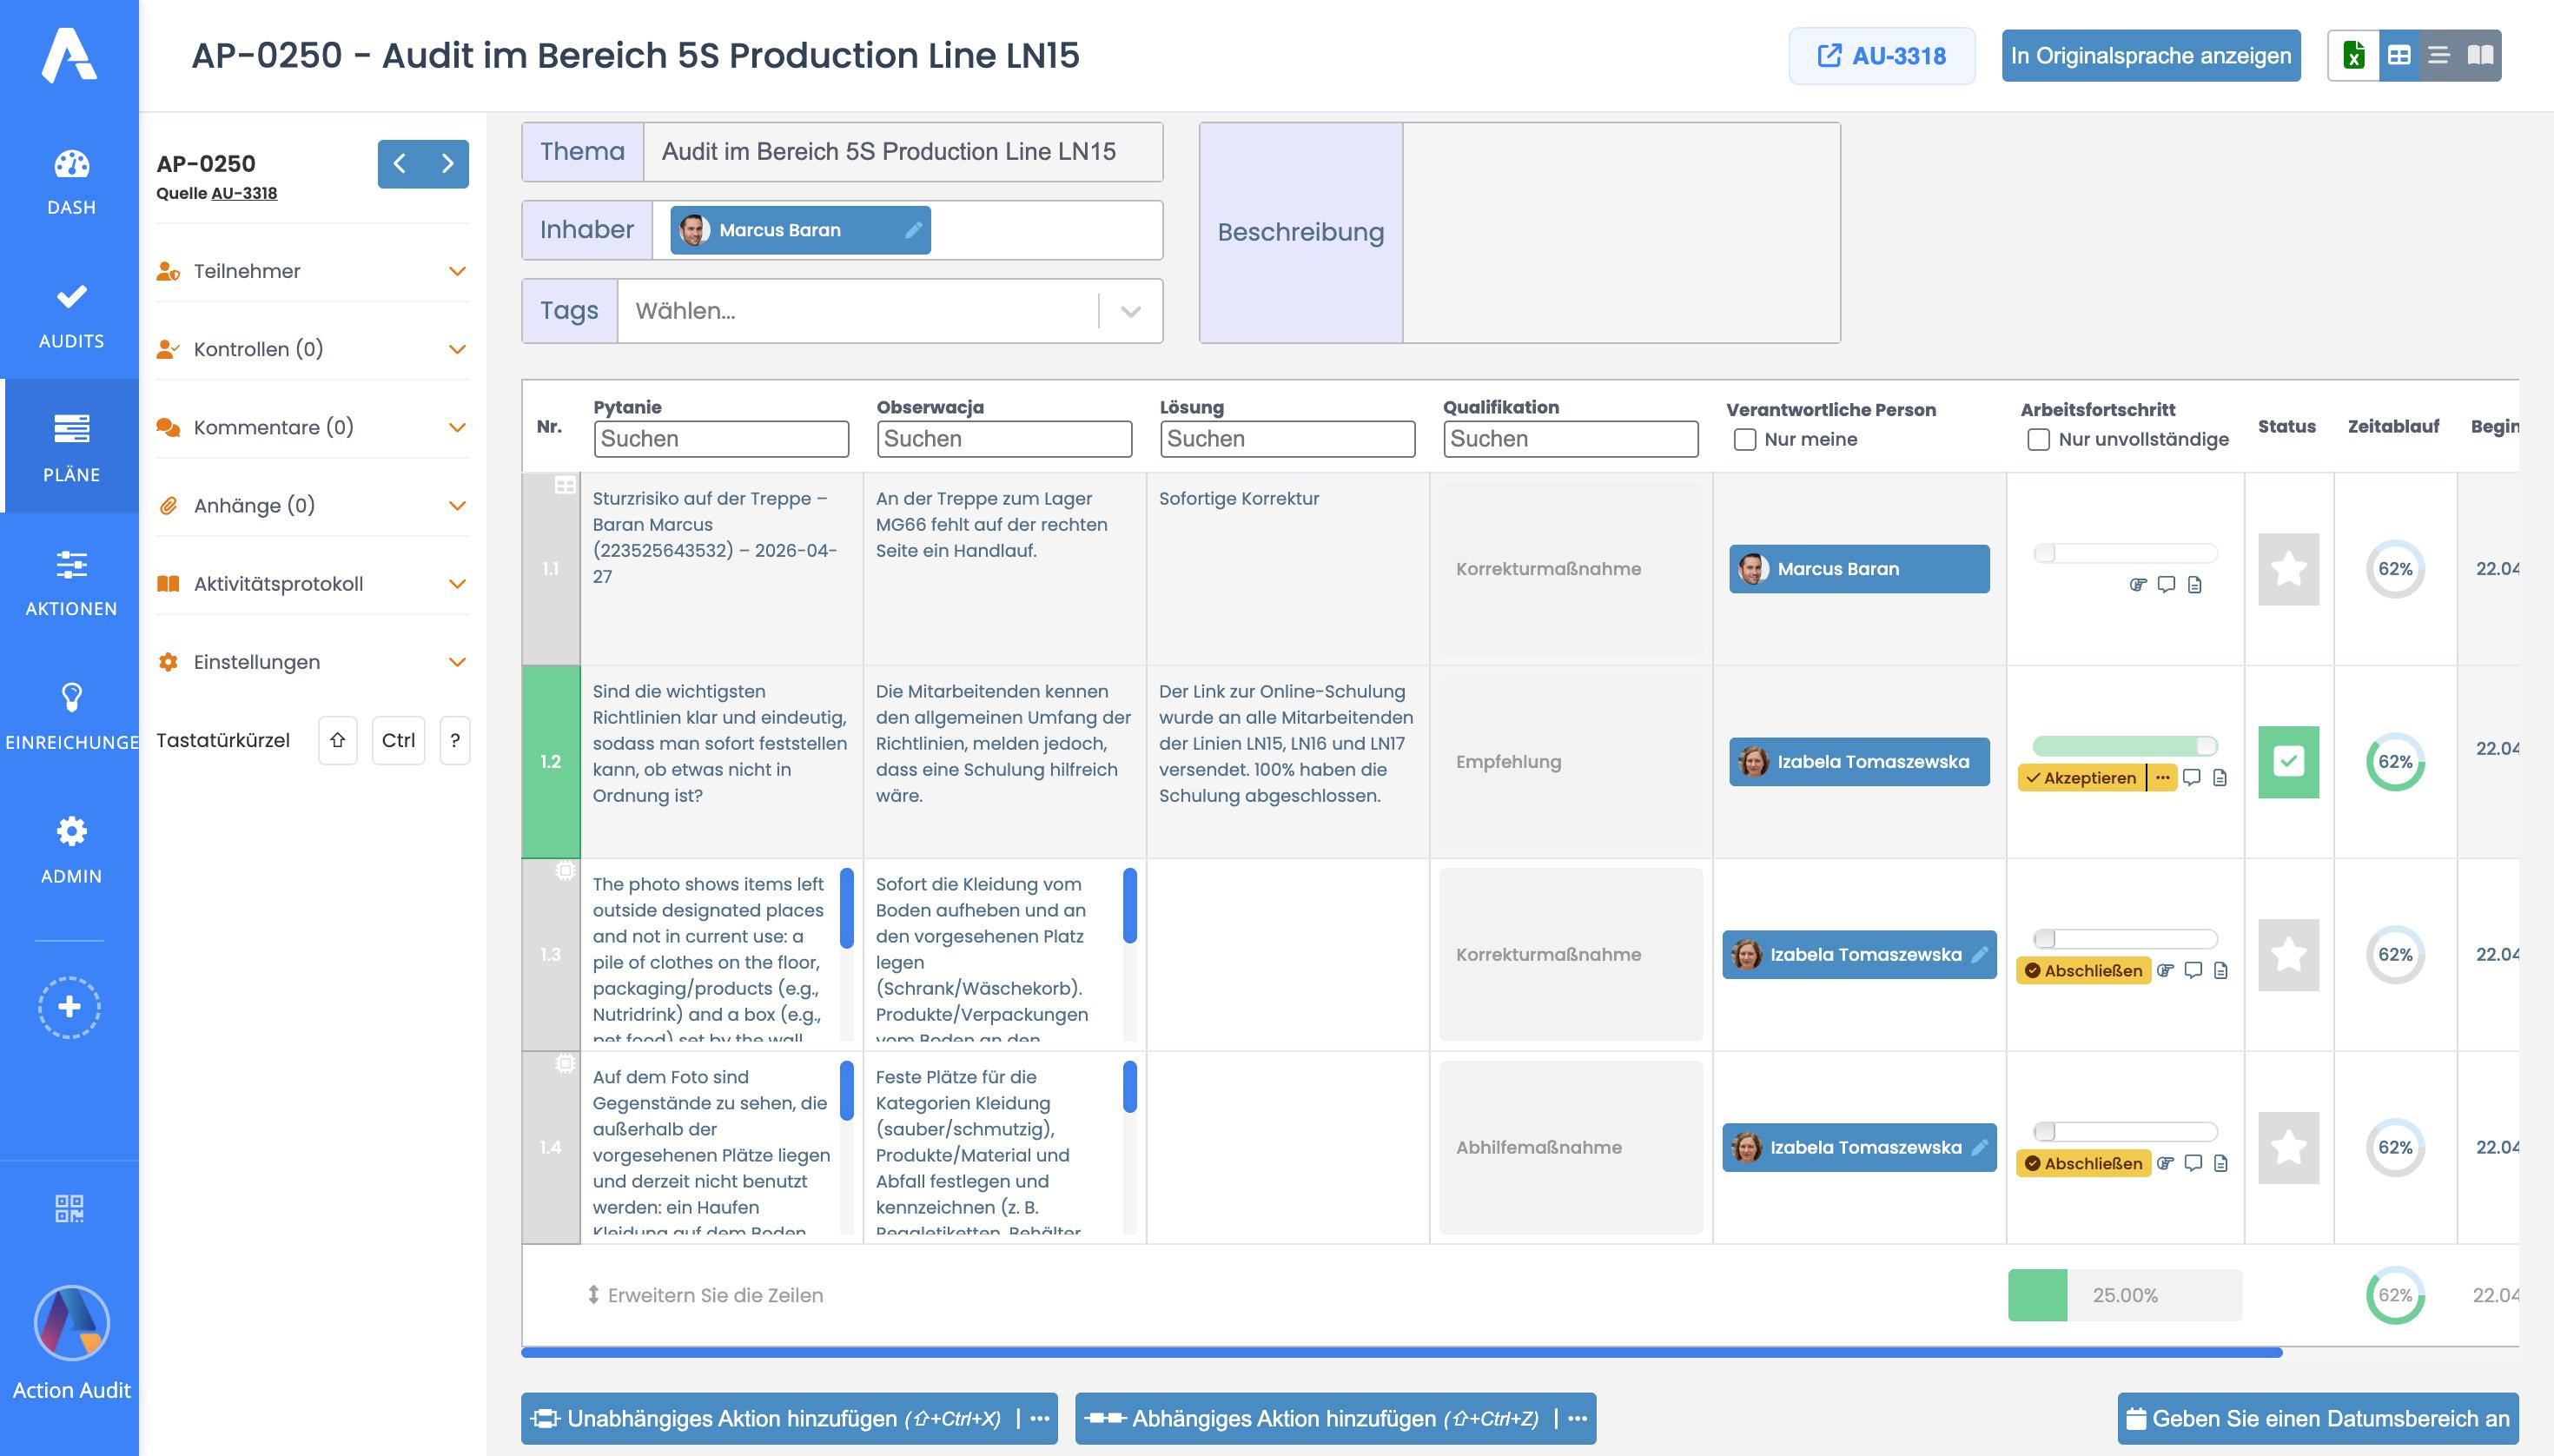Open the ADMIN section
Screen dimensions: 2554x1456
pos(71,850)
